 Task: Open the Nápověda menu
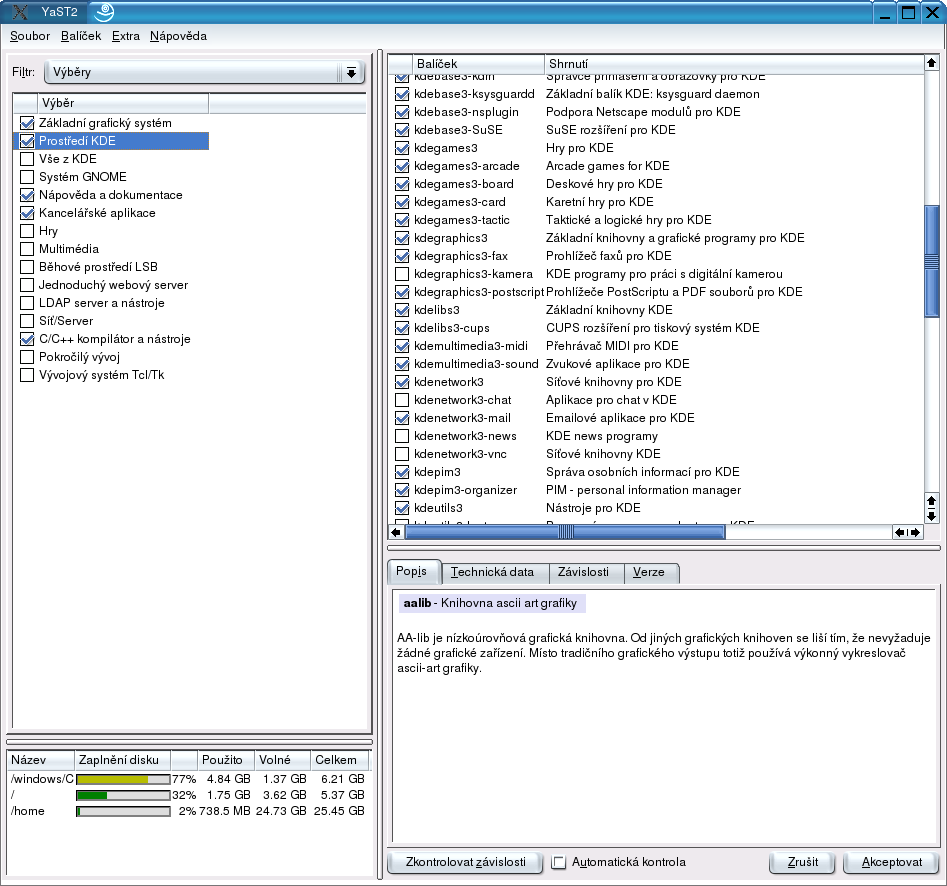(178, 36)
